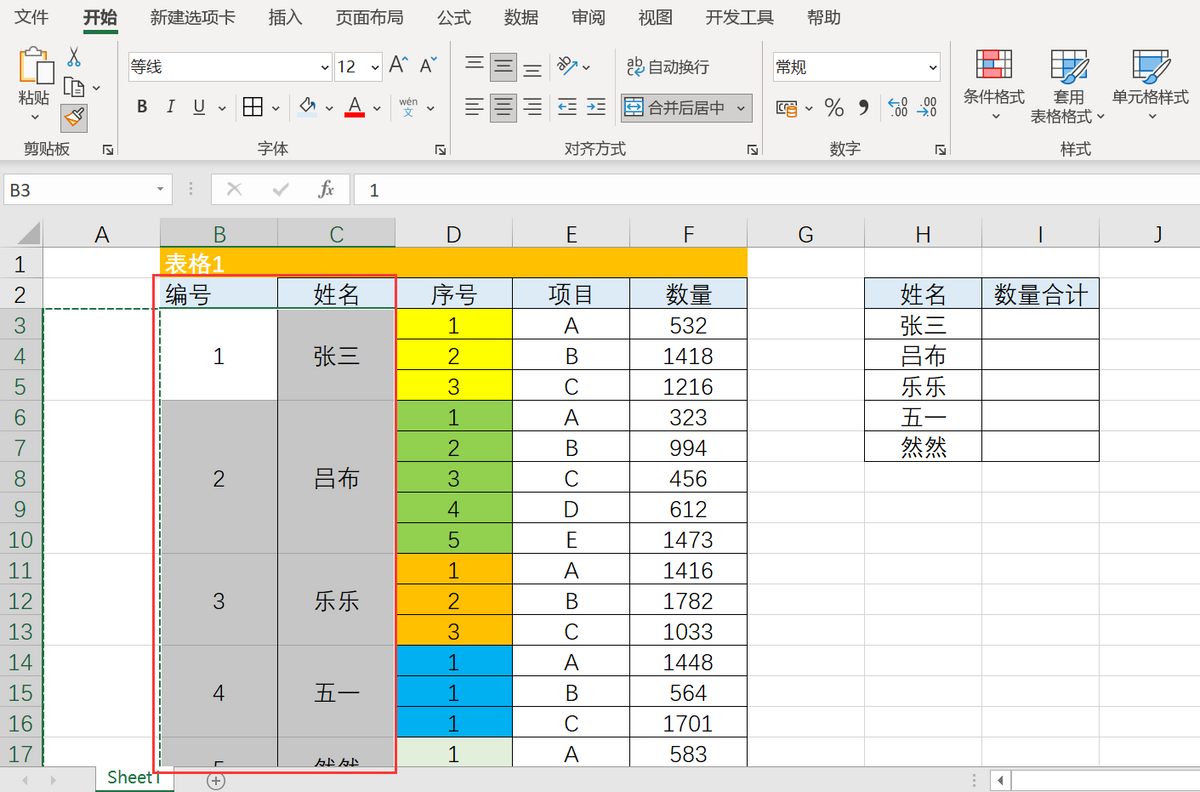Align text left
Viewport: 1200px width, 792px height.
click(x=475, y=107)
